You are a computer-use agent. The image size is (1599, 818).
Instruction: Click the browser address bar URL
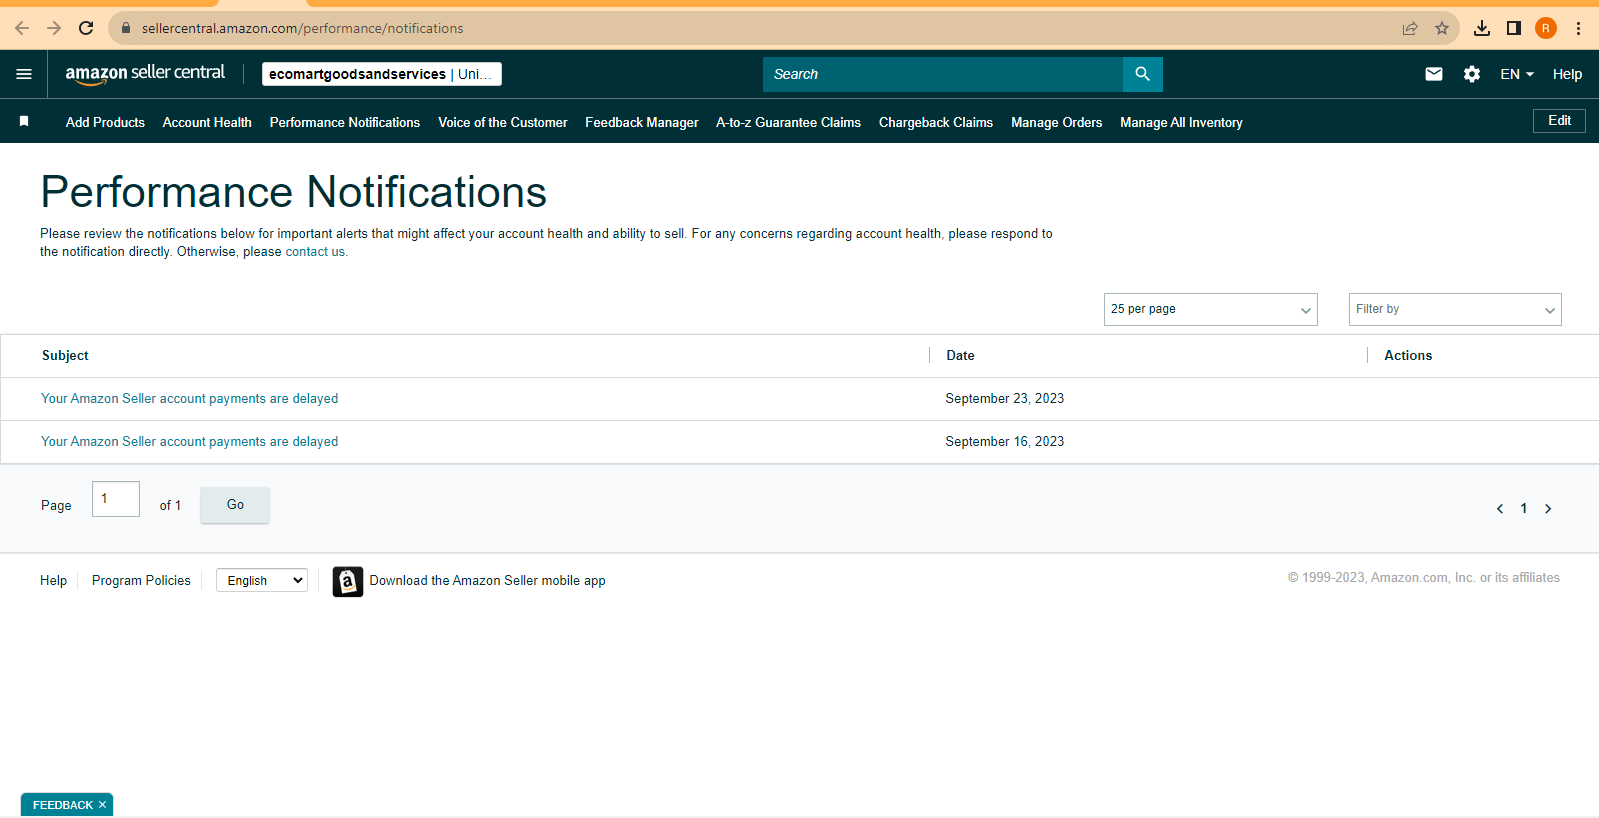pyautogui.click(x=302, y=28)
